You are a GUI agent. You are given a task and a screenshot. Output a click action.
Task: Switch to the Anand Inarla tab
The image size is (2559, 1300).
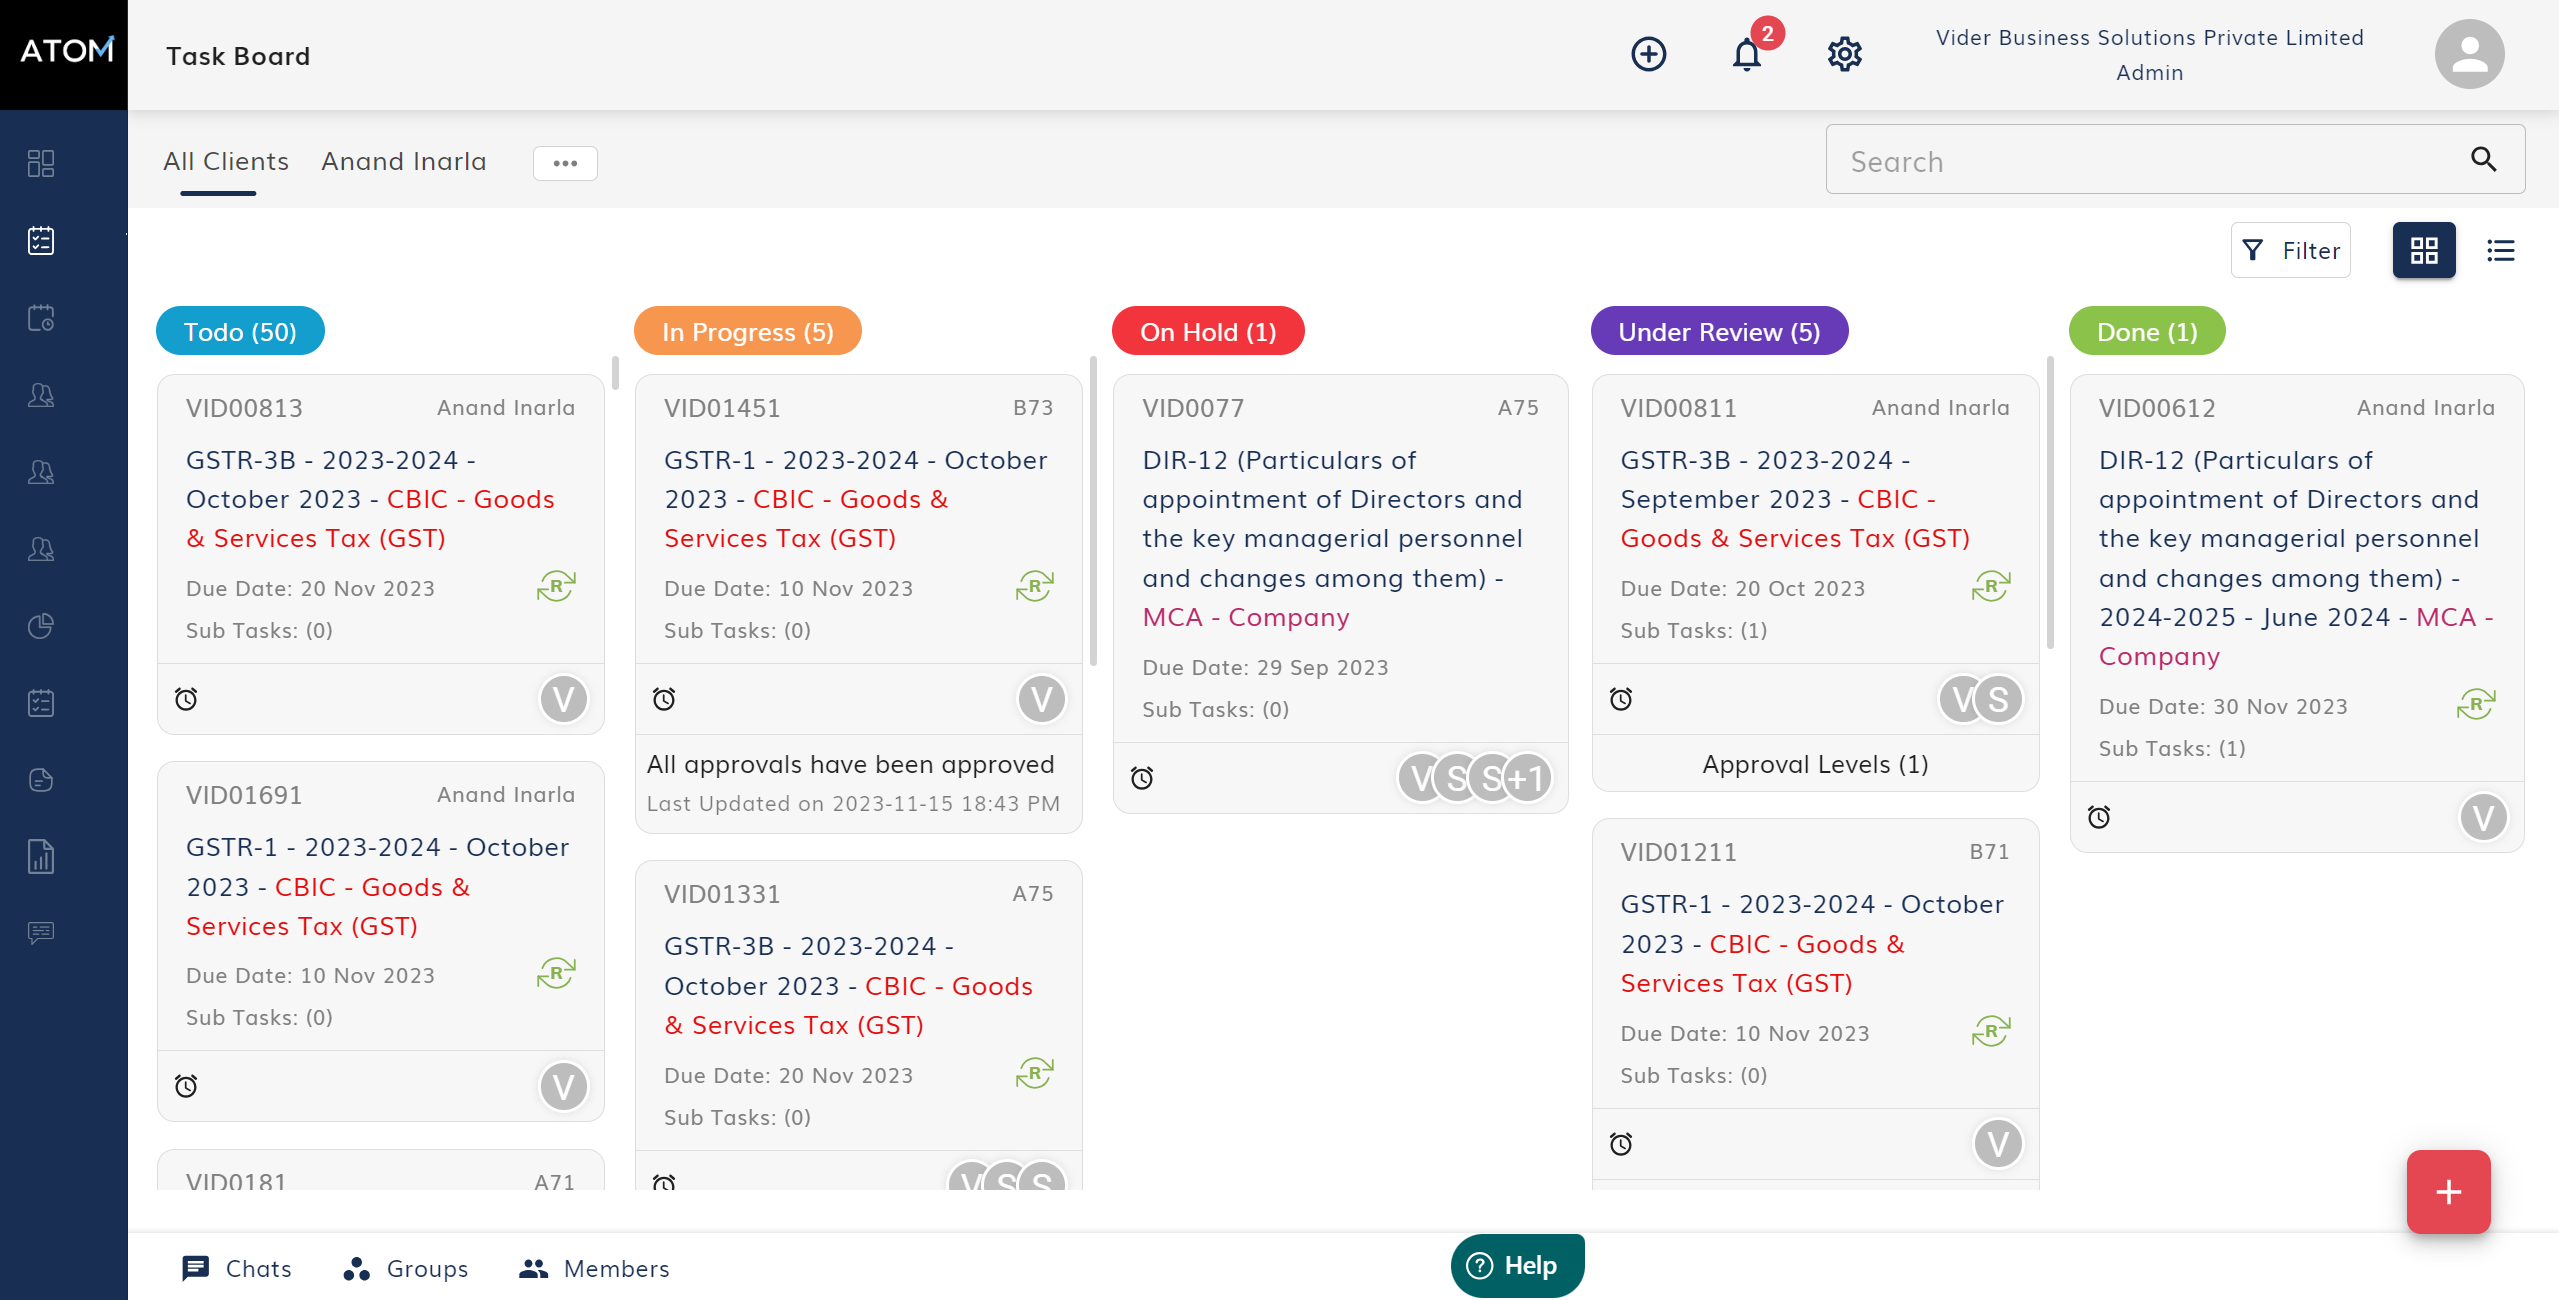click(x=403, y=162)
